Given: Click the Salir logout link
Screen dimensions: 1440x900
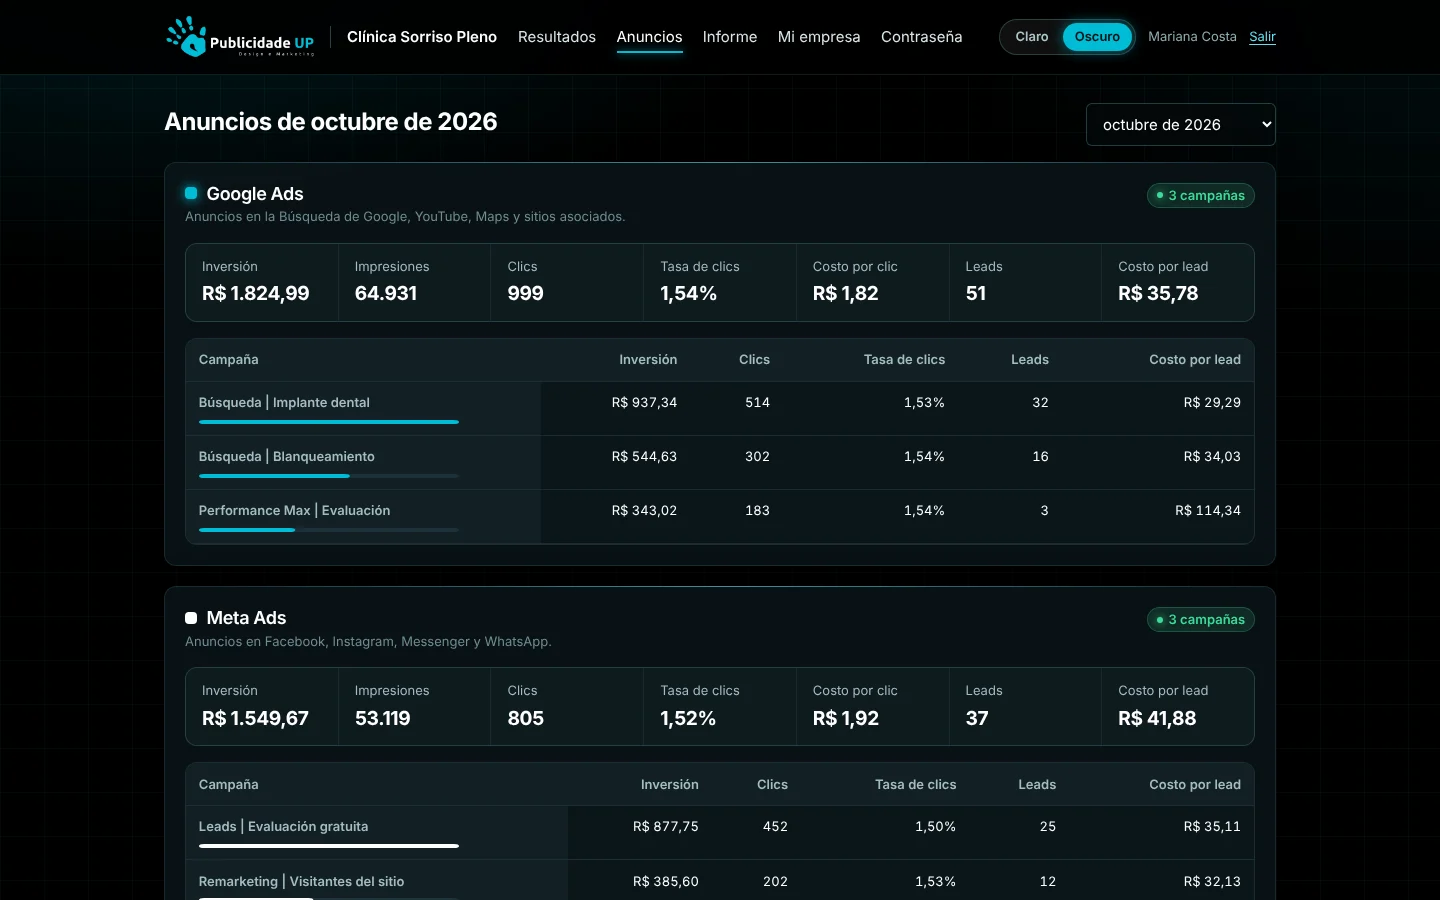Looking at the screenshot, I should coord(1262,37).
